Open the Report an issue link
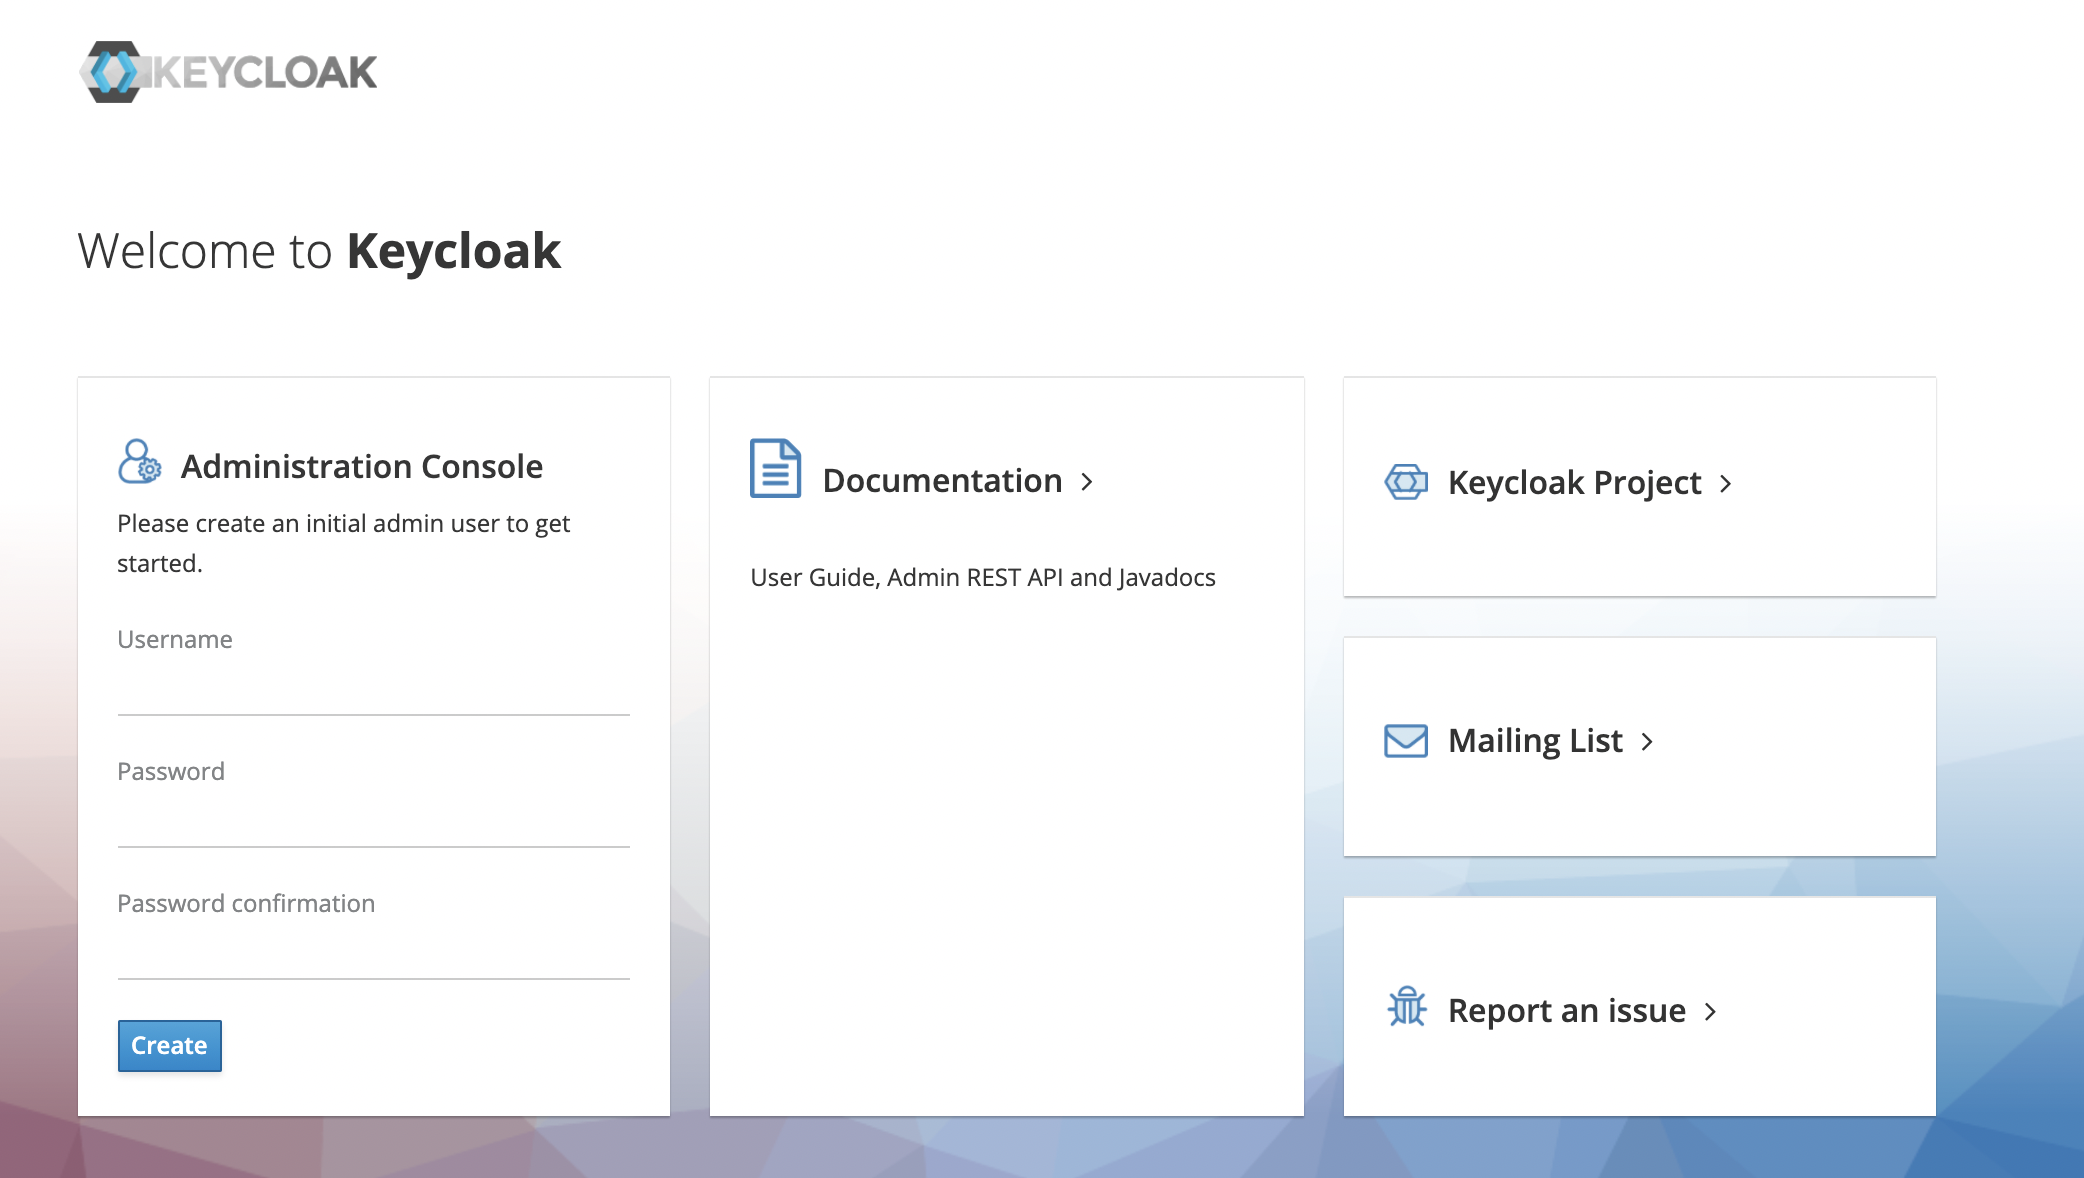The height and width of the screenshot is (1178, 2084). click(1567, 1011)
